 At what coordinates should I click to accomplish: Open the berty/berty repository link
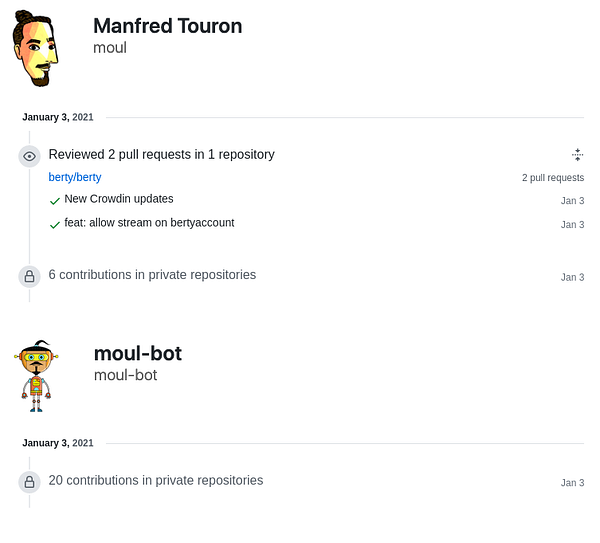[75, 177]
